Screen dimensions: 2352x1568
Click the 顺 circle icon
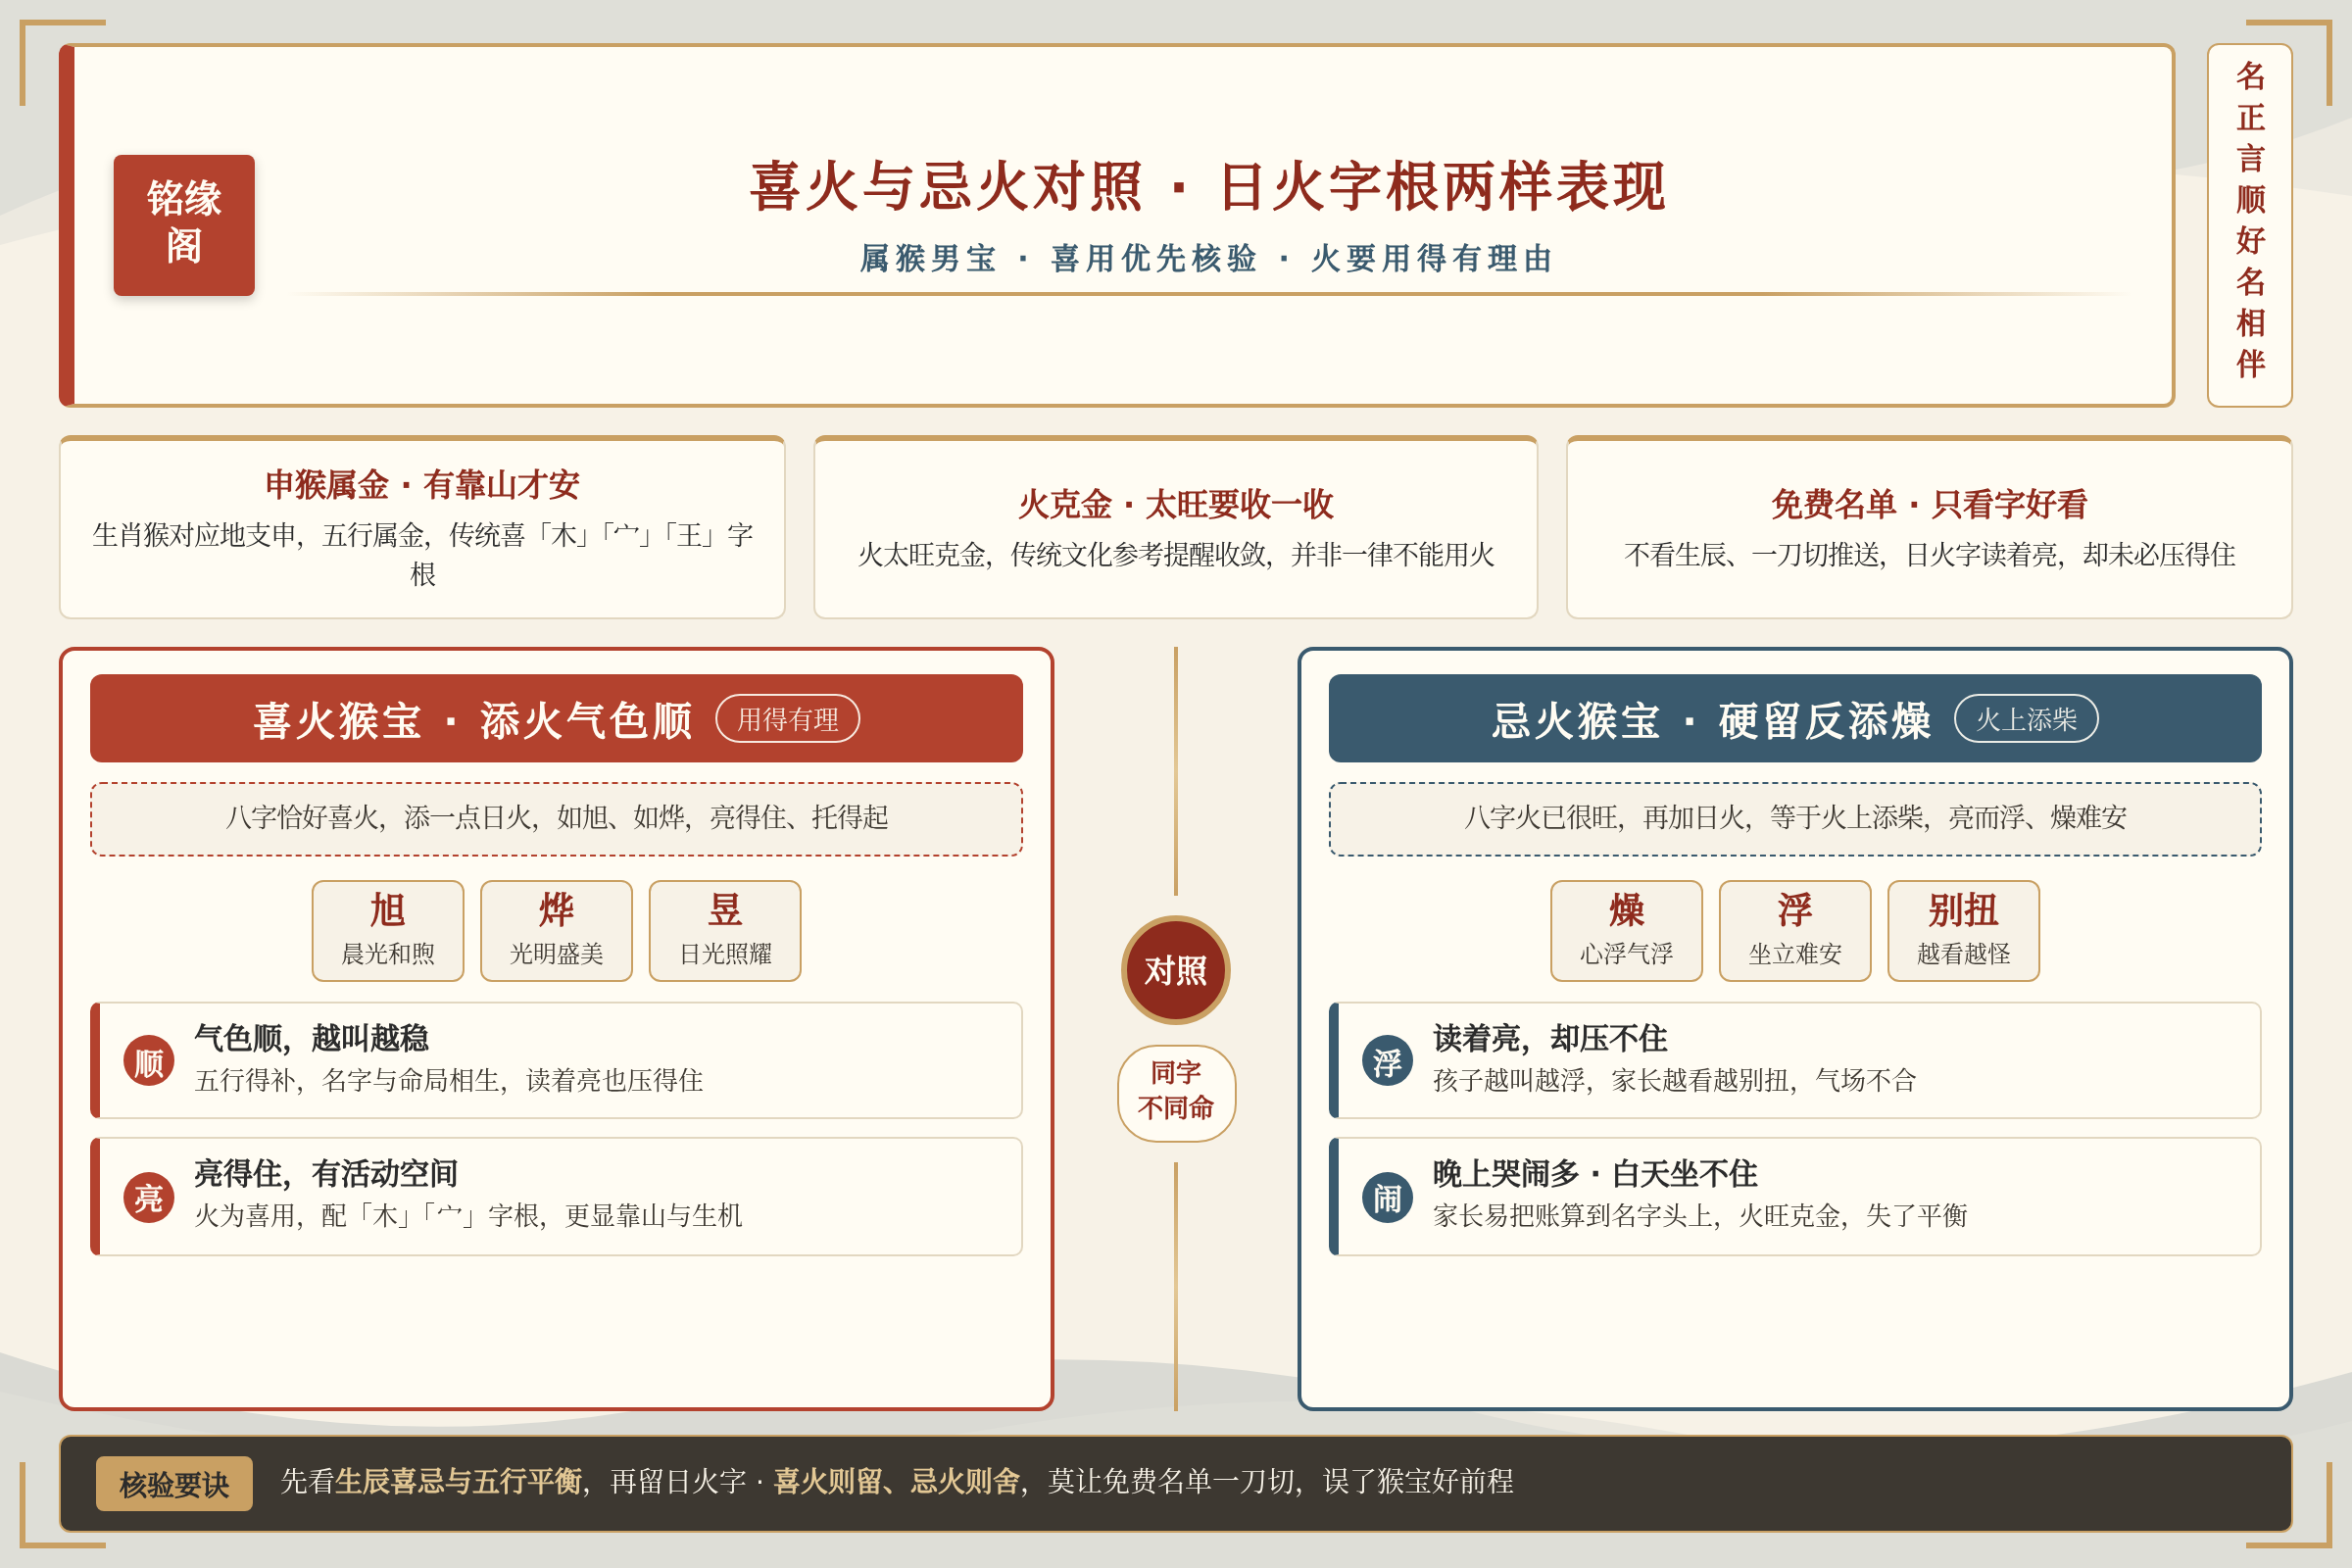click(149, 1061)
